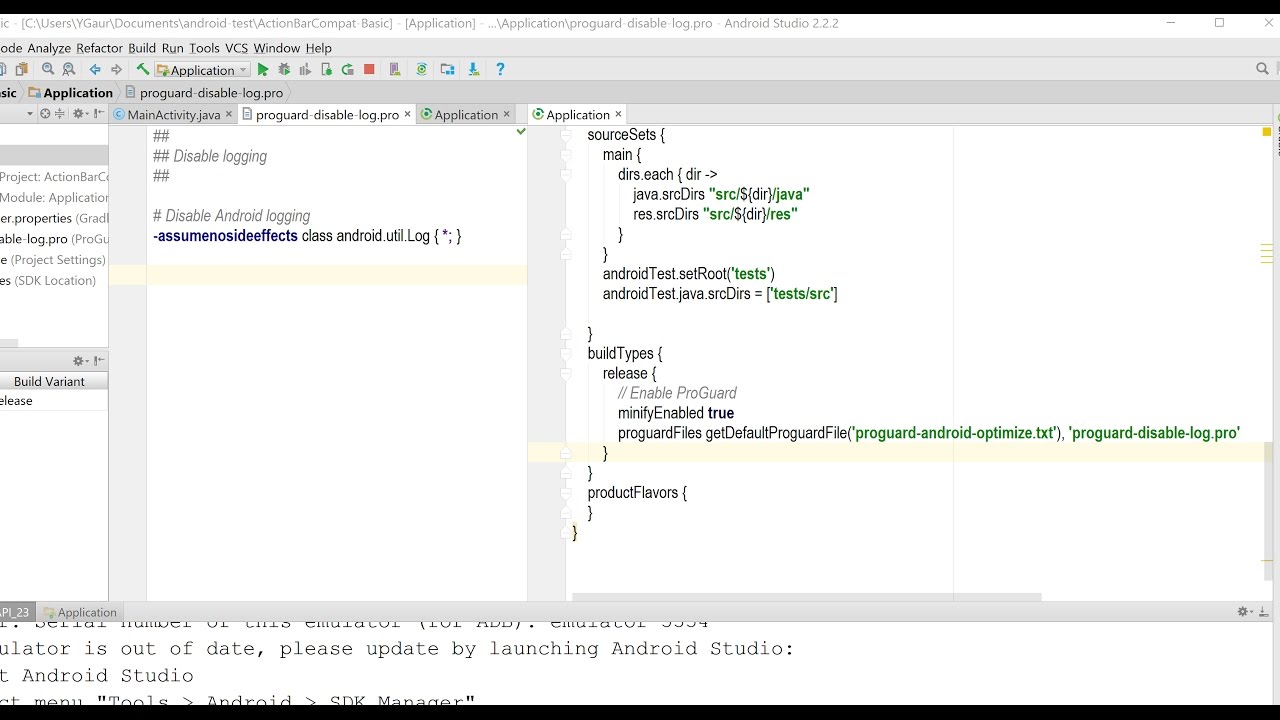The height and width of the screenshot is (720, 1280).
Task: Stop the running app with red square
Action: [x=369, y=70]
